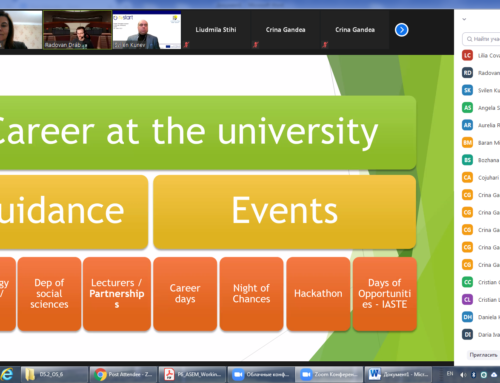Open the PE_ASEM_Workin PDF taskbar item

coord(192,375)
